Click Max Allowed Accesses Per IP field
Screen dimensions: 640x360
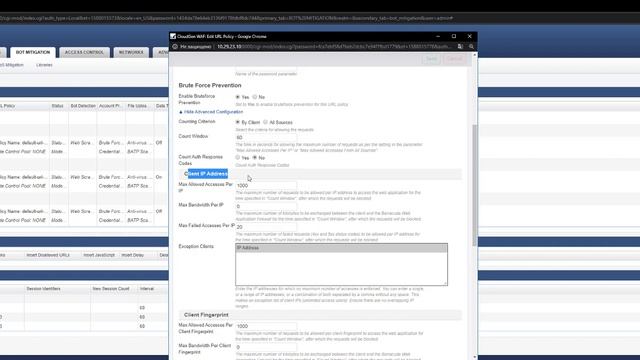tap(266, 185)
